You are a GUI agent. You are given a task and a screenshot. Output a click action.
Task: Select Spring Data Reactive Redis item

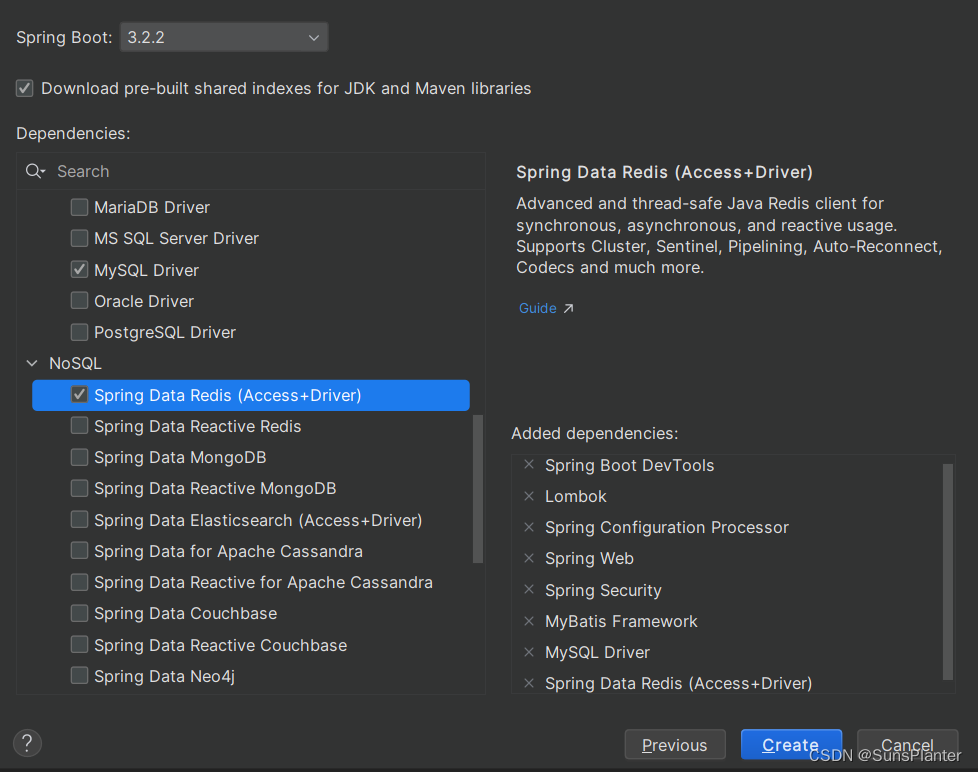(197, 426)
